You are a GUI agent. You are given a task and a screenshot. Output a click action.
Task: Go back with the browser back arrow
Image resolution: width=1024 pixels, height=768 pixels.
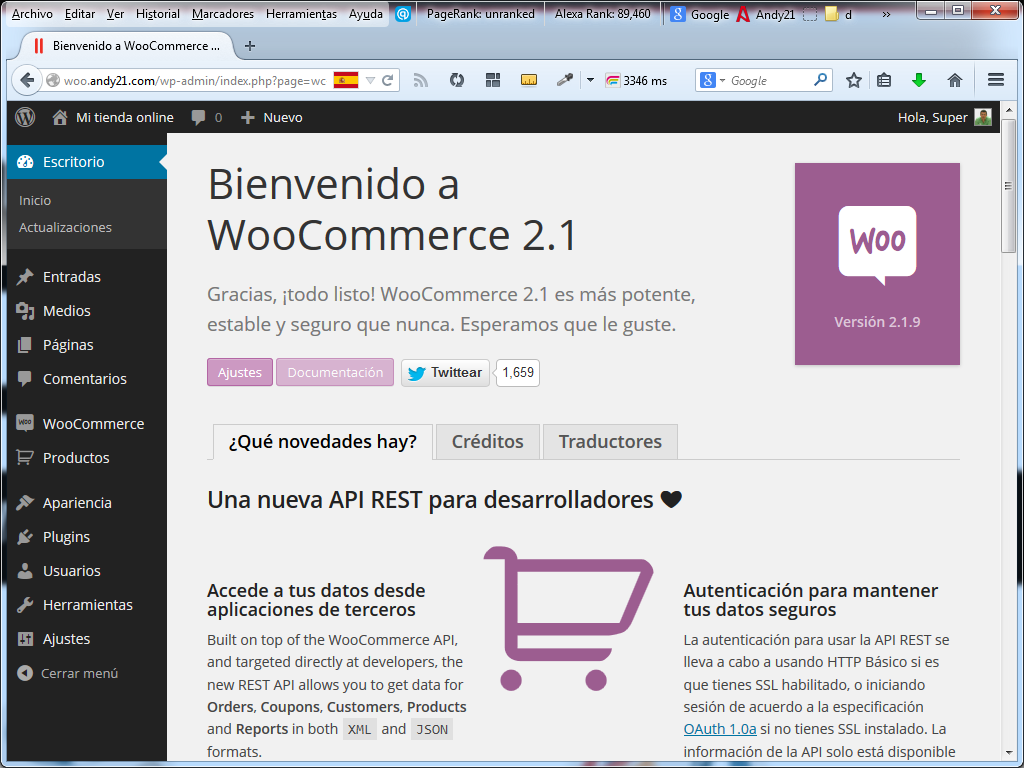tap(27, 80)
